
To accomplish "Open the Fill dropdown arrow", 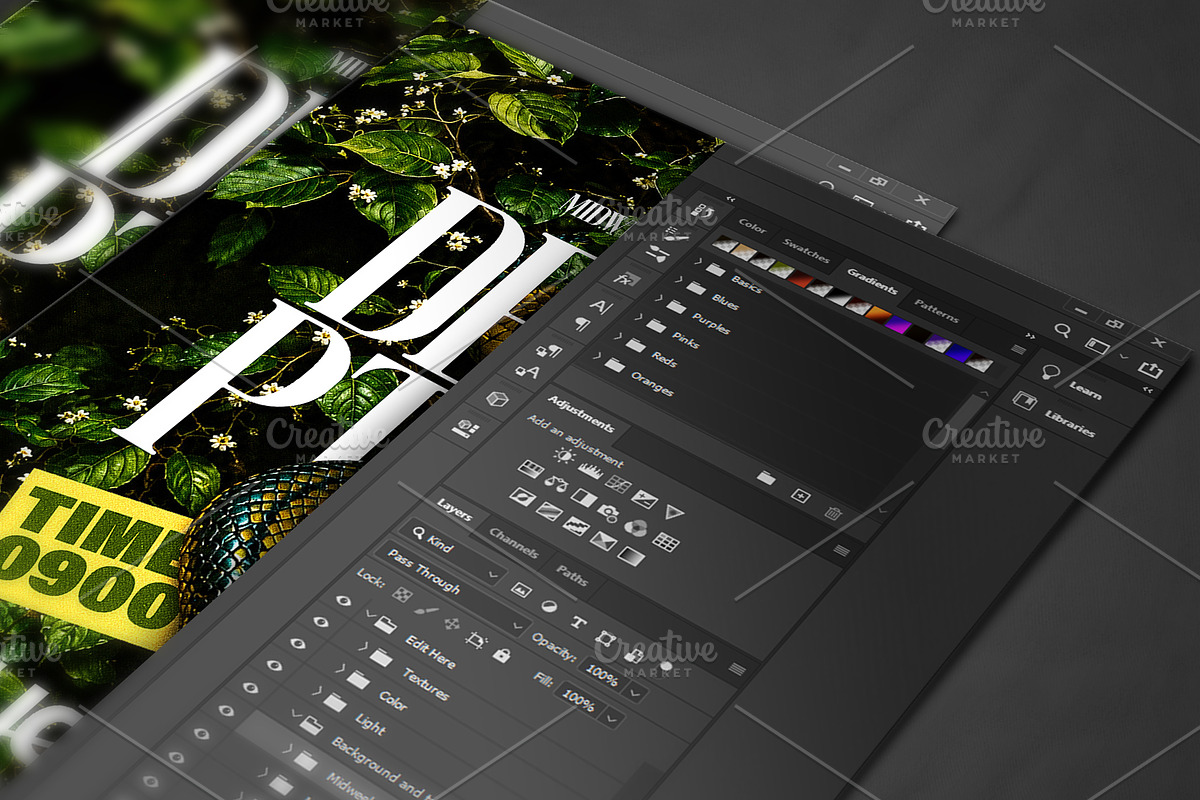I will pyautogui.click(x=613, y=719).
